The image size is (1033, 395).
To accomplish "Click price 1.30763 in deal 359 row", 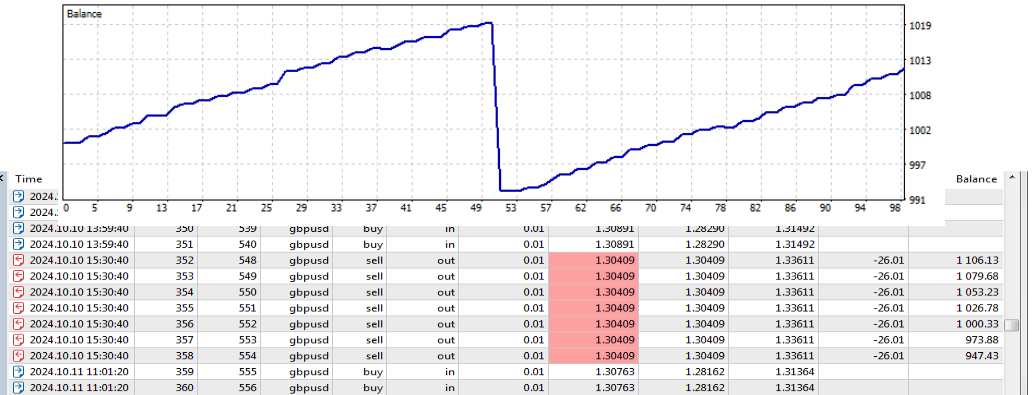I will (615, 371).
